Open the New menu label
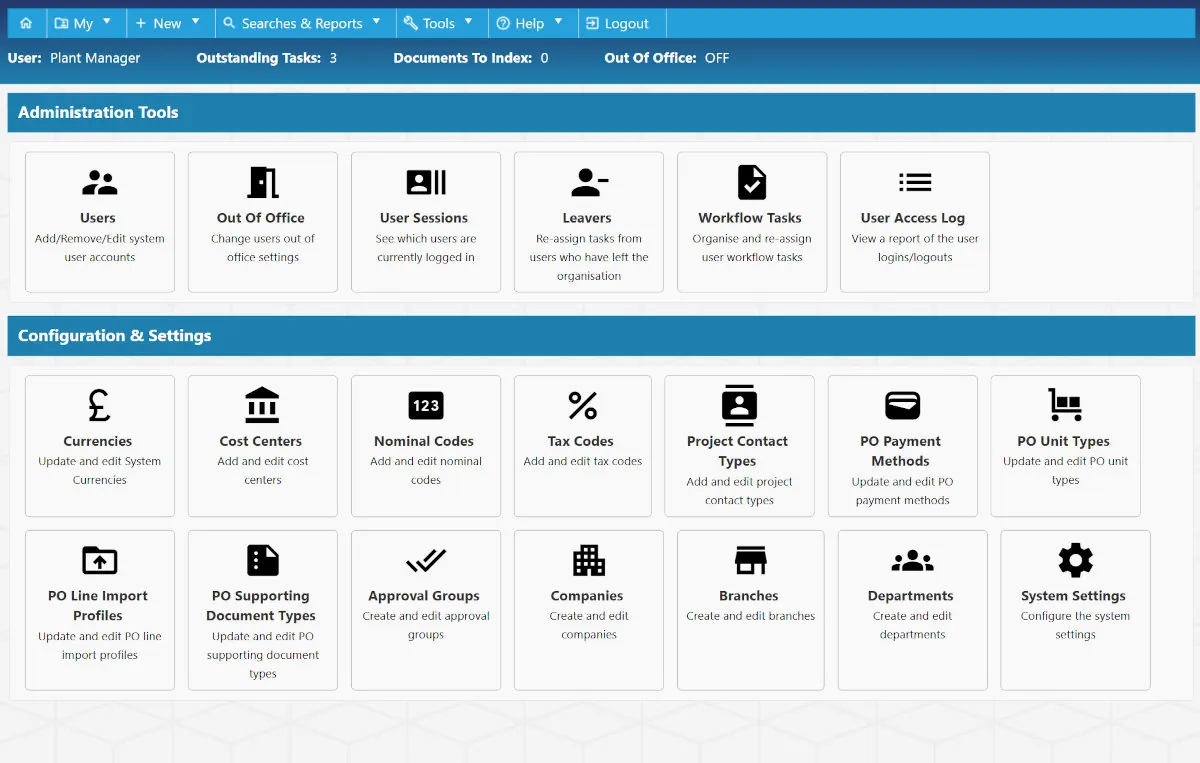 167,24
